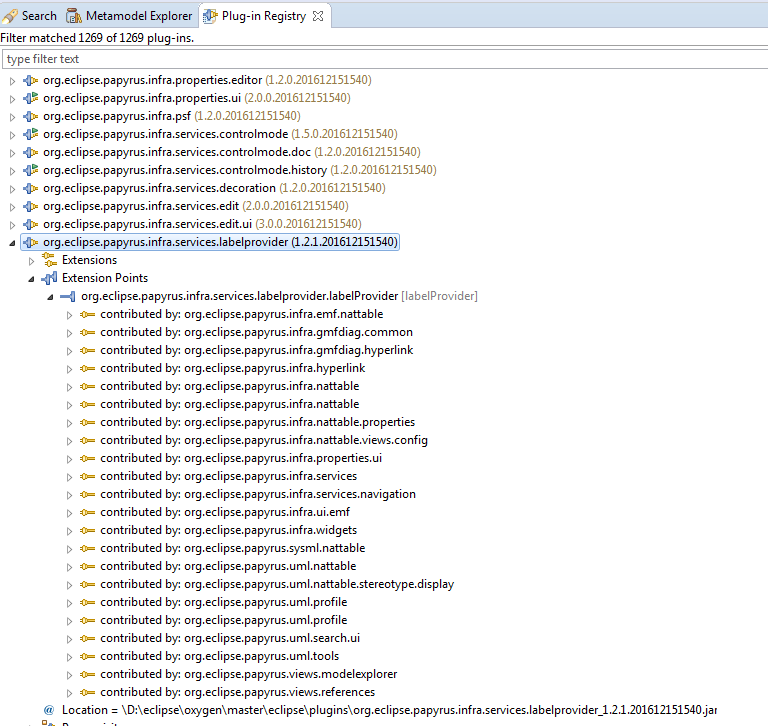
Task: Expand org.eclipse.papyrus.infra.psf plug-in node
Action: [13, 117]
